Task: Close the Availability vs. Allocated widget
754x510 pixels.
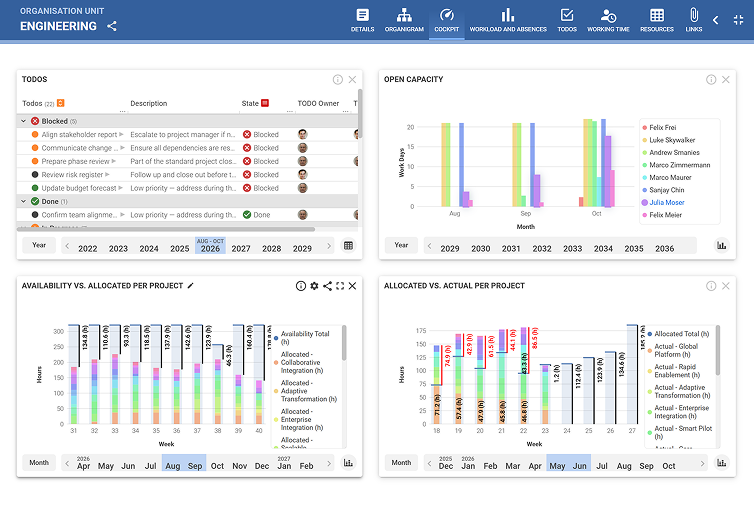Action: click(352, 286)
